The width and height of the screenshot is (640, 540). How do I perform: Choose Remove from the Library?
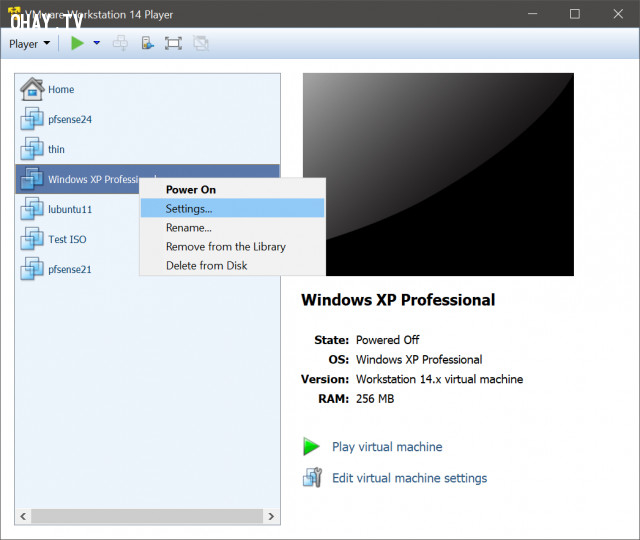pos(232,247)
